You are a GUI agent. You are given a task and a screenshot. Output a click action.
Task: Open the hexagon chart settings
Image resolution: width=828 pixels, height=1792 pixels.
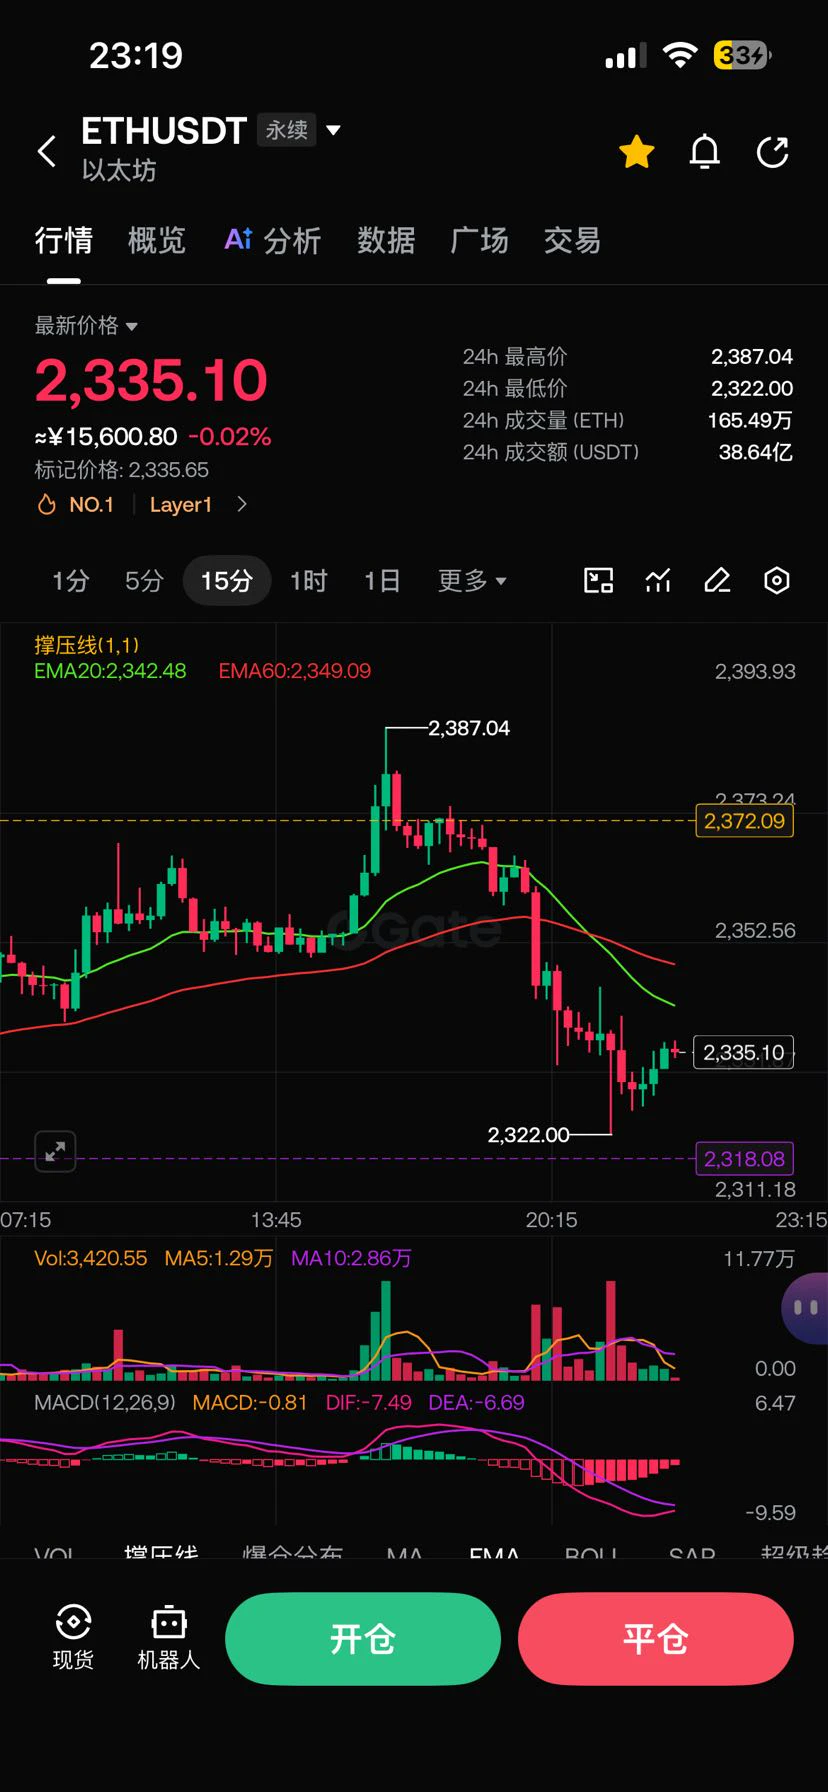click(x=777, y=581)
